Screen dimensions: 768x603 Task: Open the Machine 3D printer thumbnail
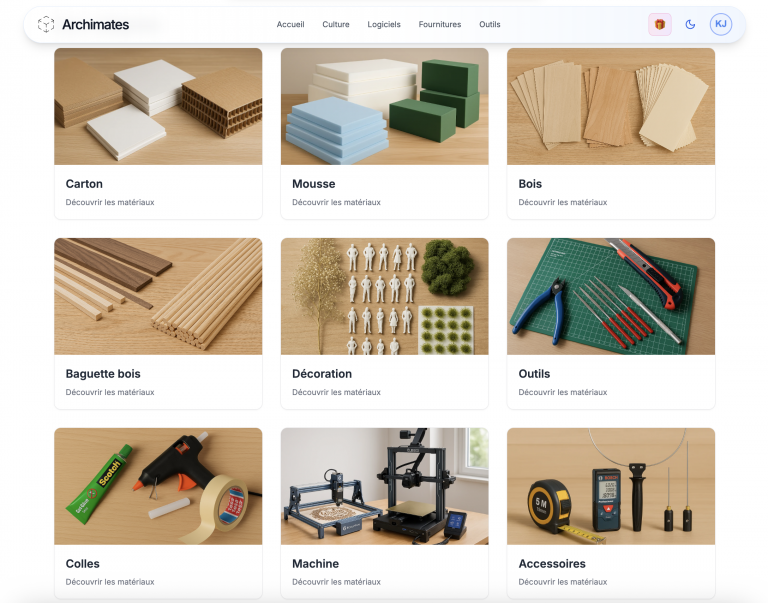coord(384,486)
